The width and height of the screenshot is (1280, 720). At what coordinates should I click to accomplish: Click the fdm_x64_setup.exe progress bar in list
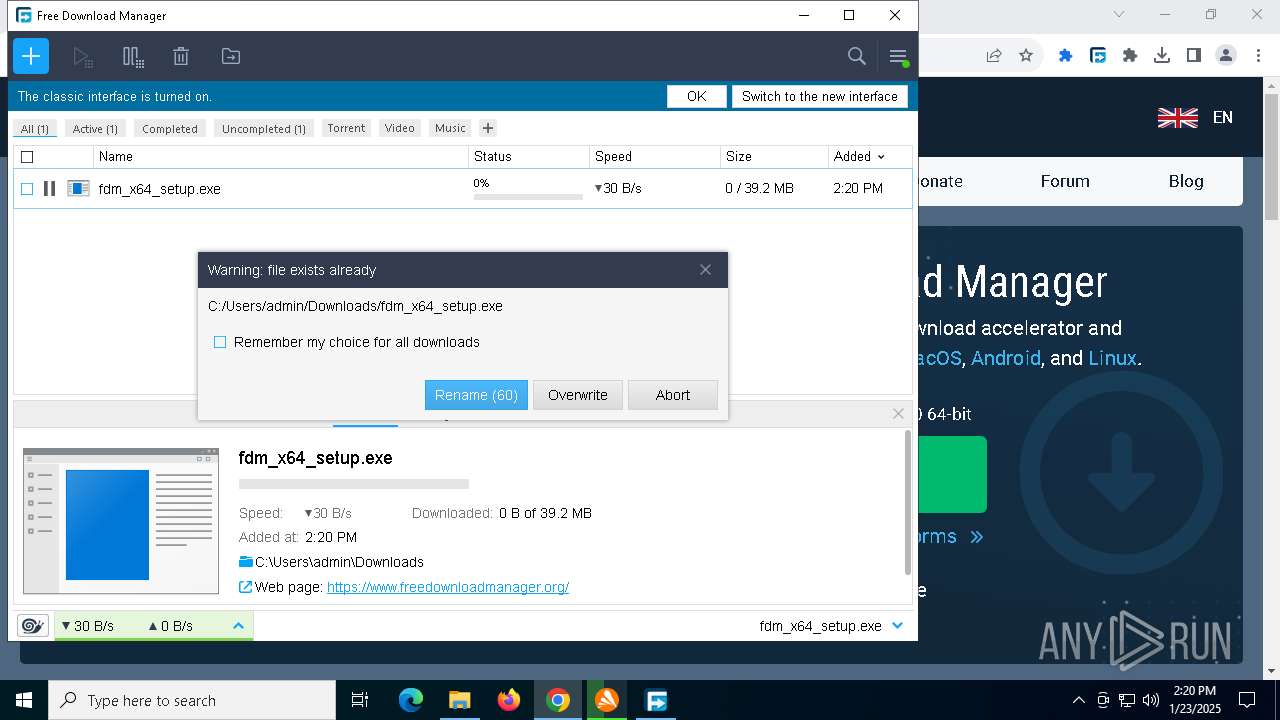pyautogui.click(x=528, y=197)
